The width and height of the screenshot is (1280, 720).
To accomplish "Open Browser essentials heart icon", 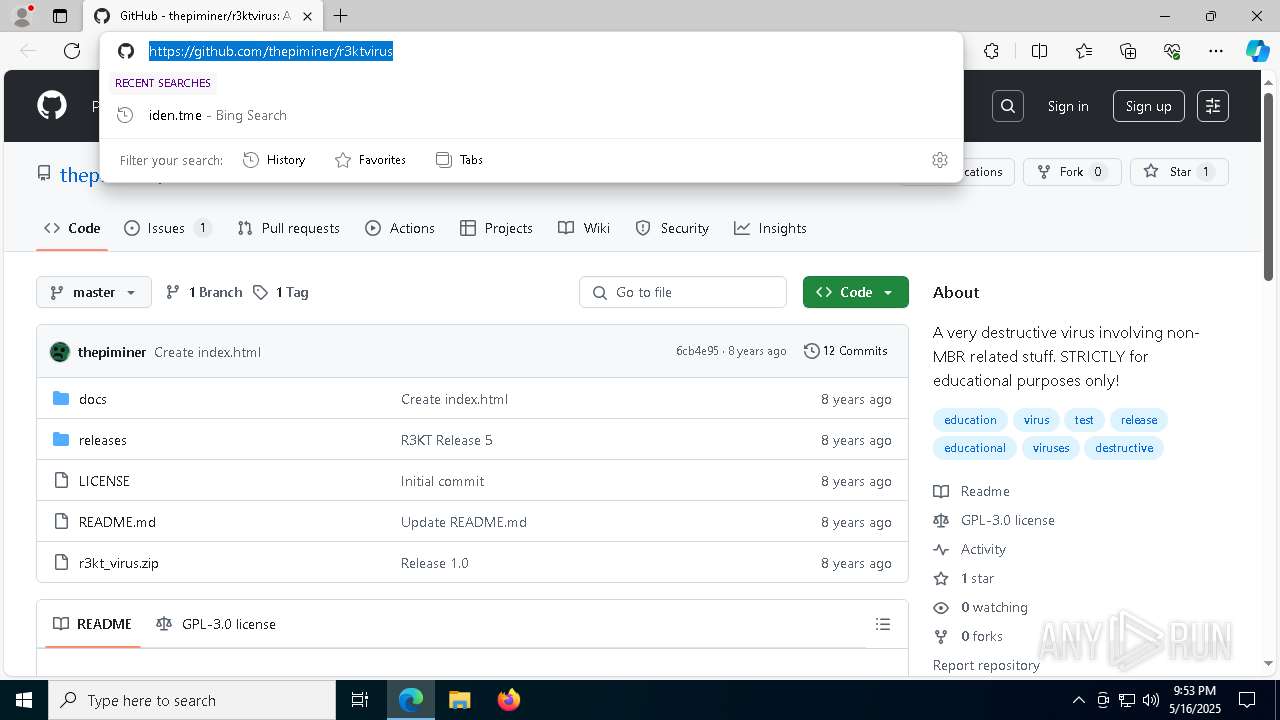I will coord(1172,51).
